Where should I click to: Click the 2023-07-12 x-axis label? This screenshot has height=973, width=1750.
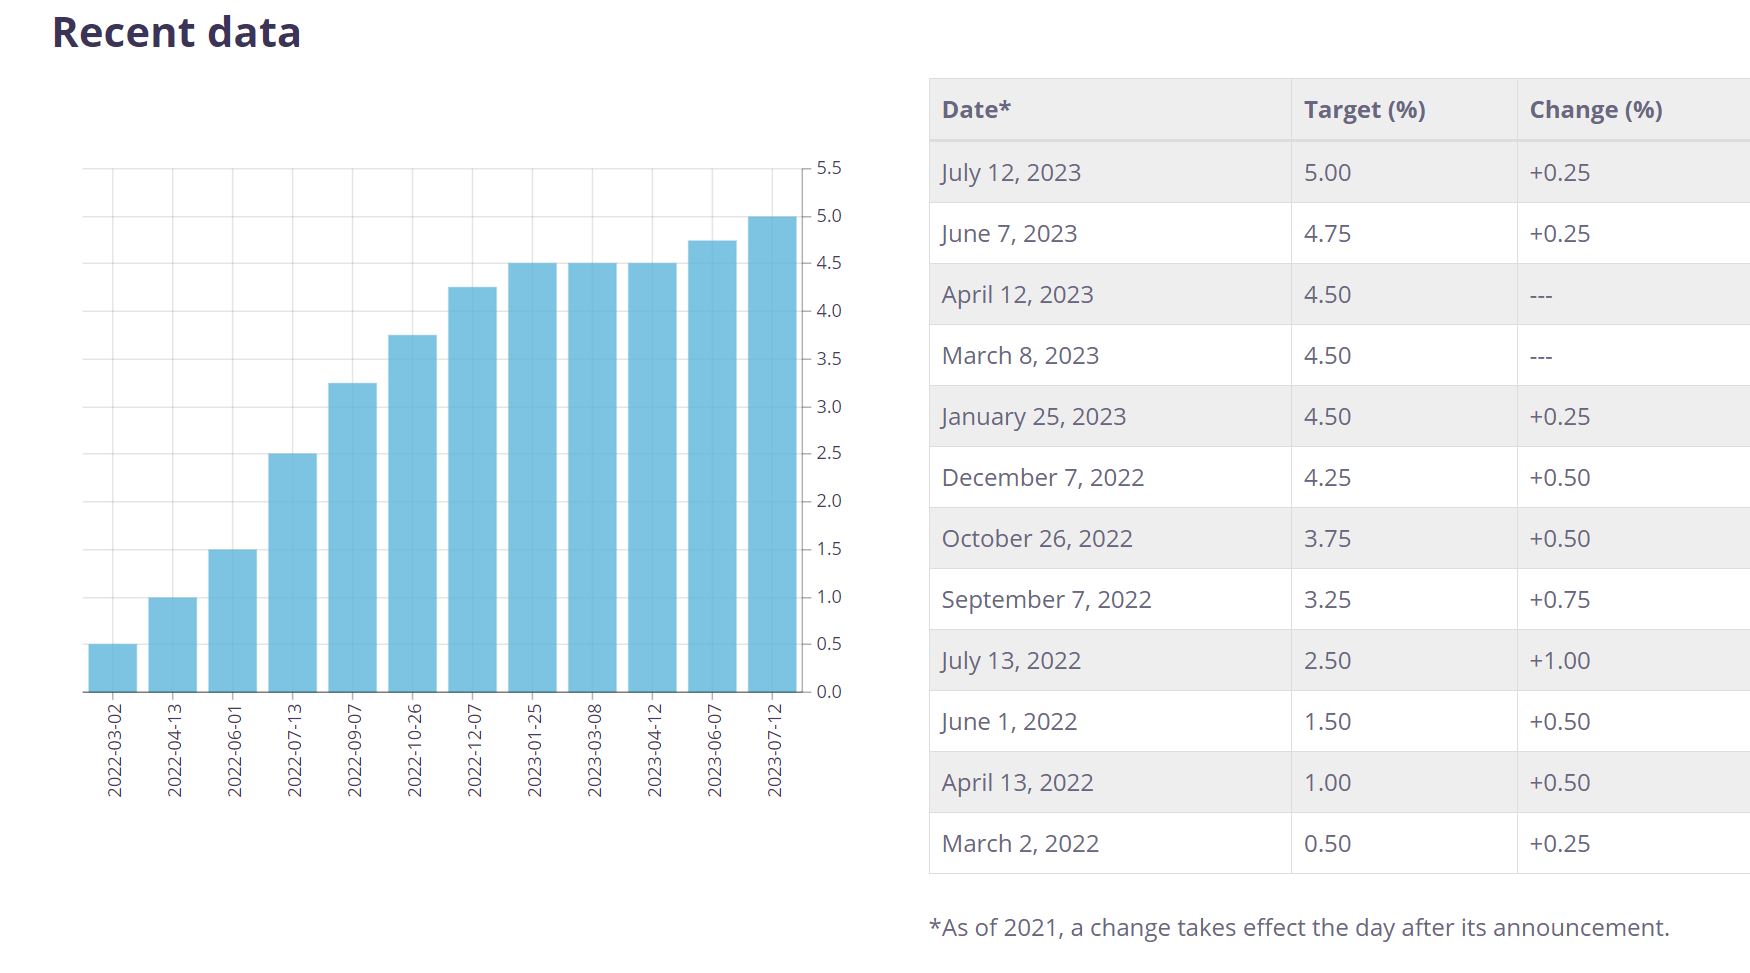pyautogui.click(x=774, y=750)
